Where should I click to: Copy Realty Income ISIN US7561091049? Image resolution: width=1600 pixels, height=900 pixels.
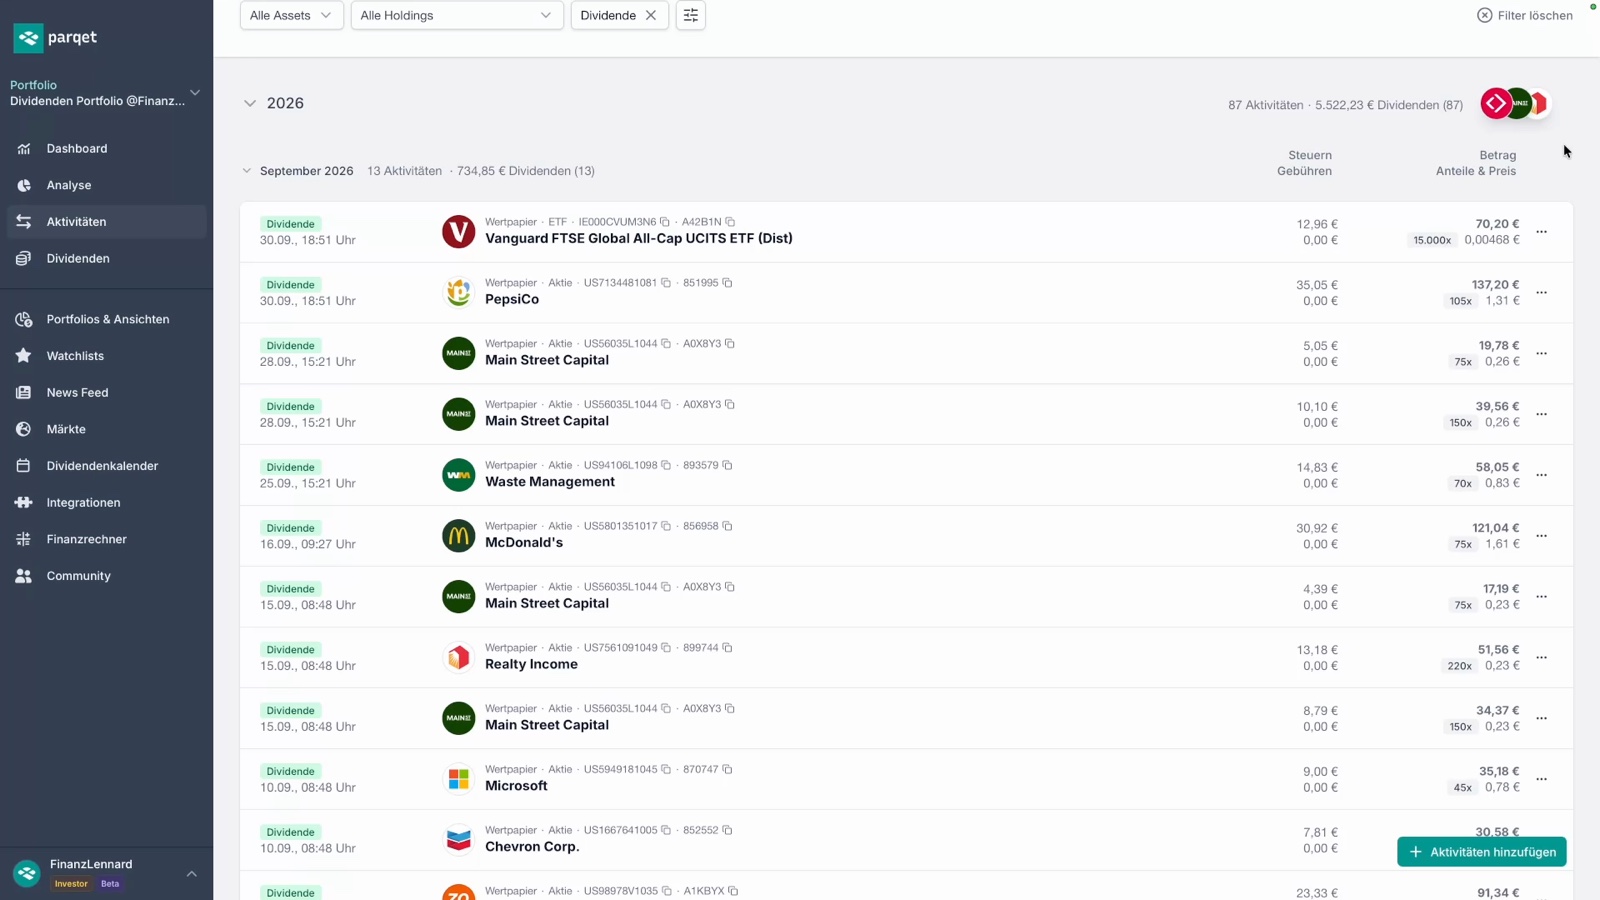pyautogui.click(x=666, y=648)
